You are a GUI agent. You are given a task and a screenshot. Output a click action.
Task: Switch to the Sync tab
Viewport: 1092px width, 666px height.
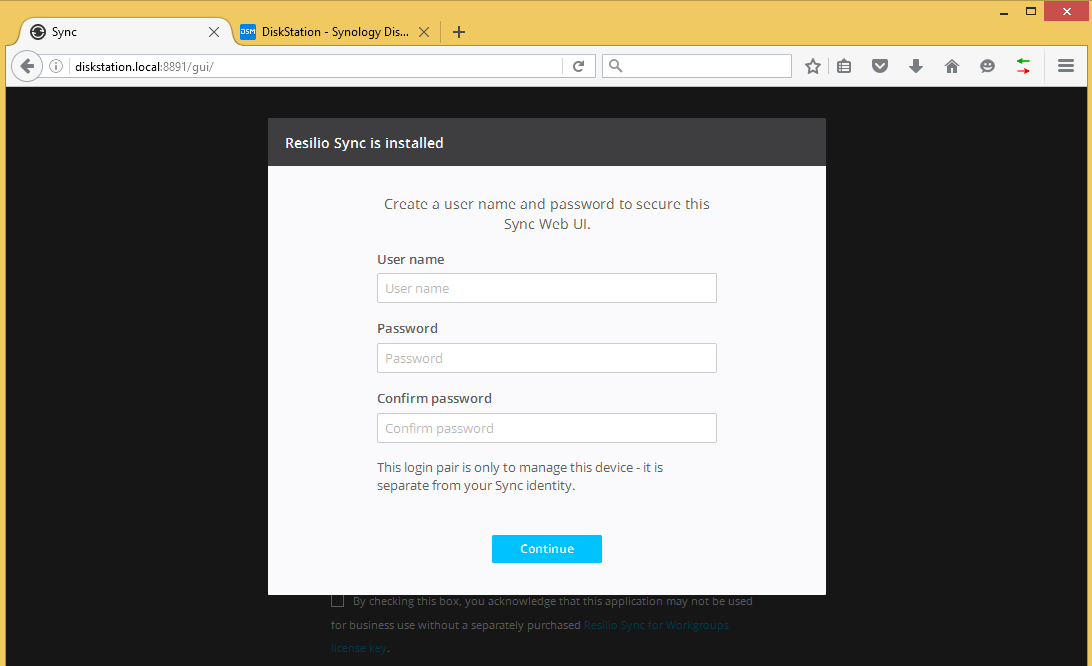pos(125,32)
